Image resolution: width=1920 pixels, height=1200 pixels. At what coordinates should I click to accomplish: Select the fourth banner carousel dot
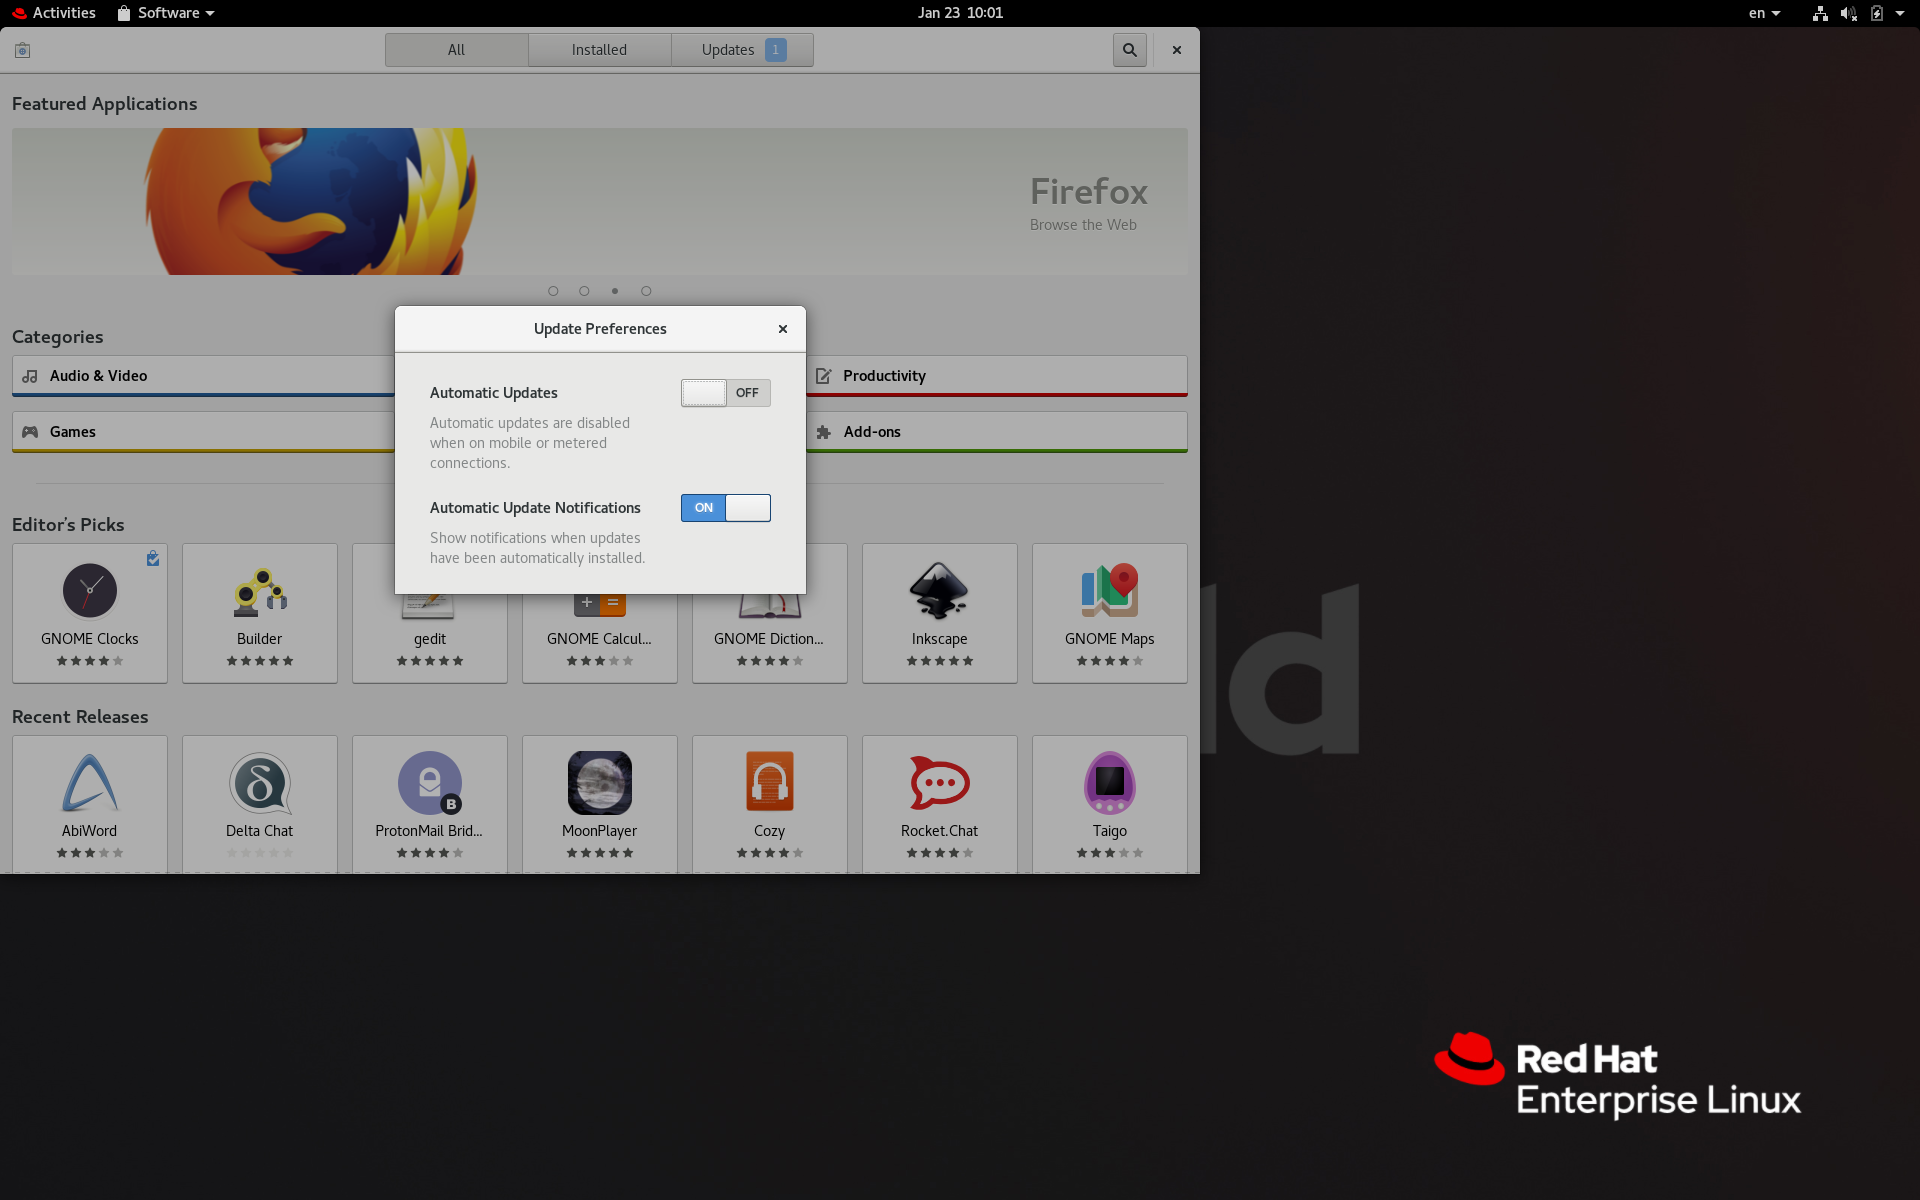[646, 291]
